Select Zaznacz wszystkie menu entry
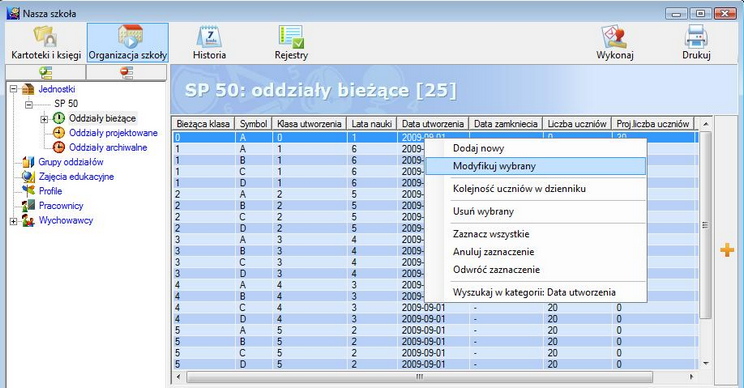The image size is (744, 388). tap(536, 234)
